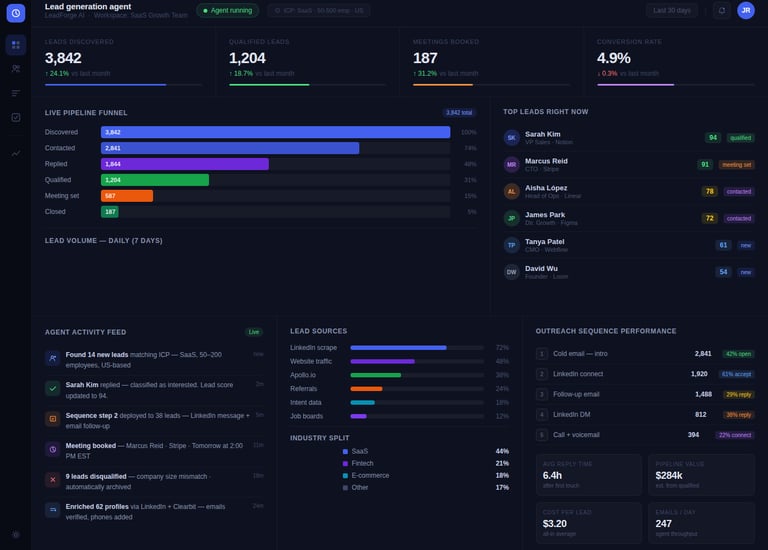Click the Discovered funnel bar

[x=275, y=132]
